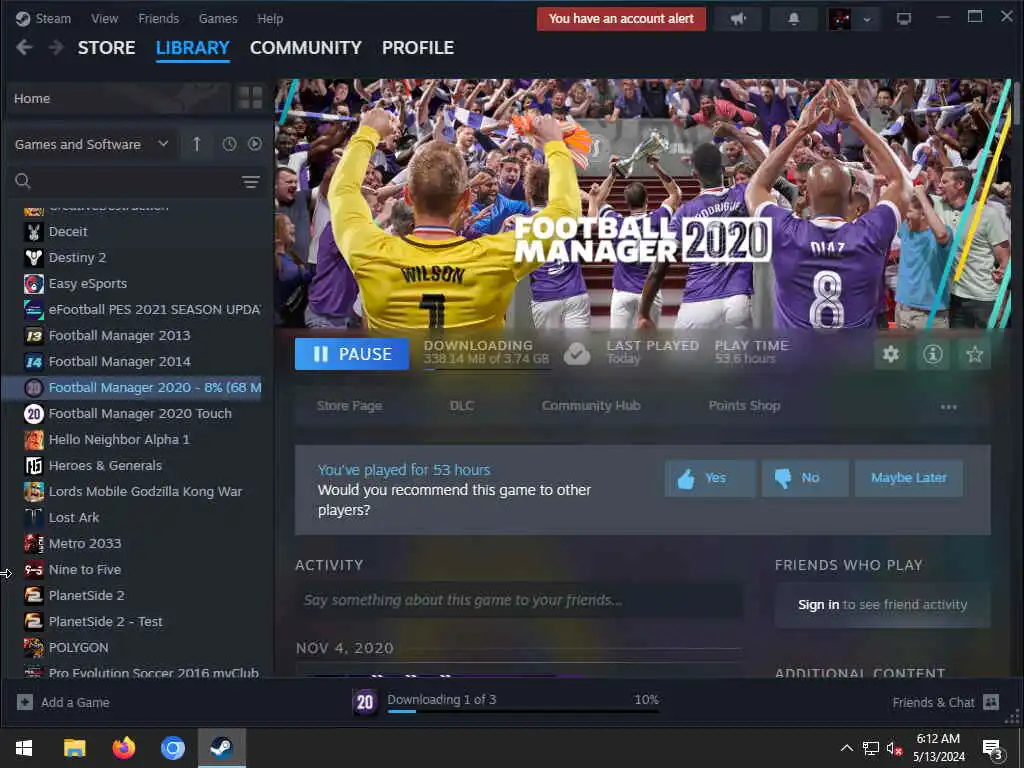Open the View menu
Screen dimensions: 1024x768
(104, 18)
